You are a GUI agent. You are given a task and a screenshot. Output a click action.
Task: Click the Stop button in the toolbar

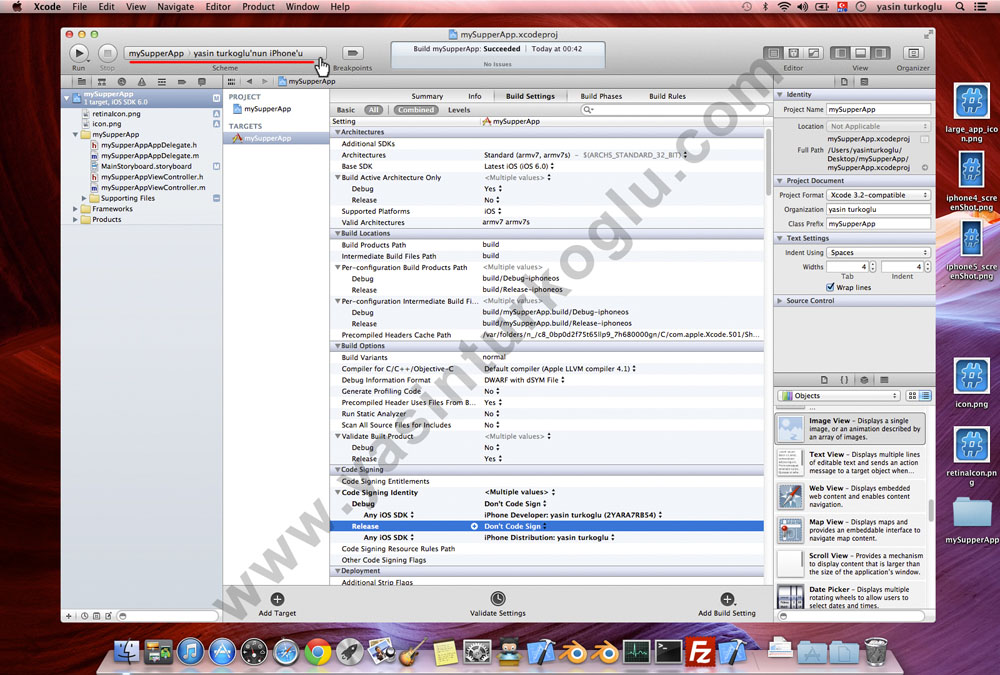point(107,53)
